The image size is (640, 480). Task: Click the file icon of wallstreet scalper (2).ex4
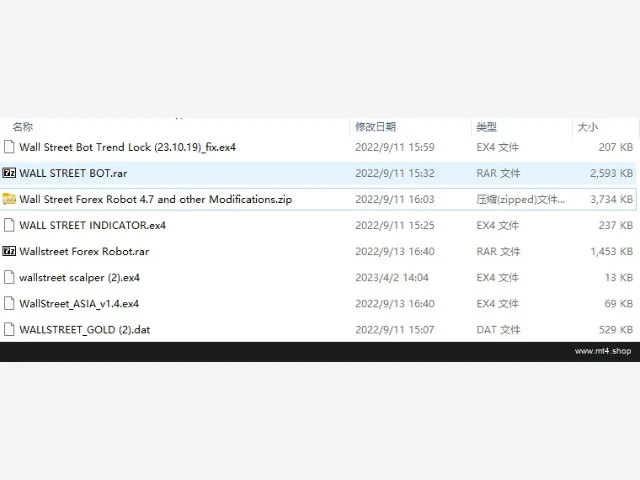pos(9,278)
